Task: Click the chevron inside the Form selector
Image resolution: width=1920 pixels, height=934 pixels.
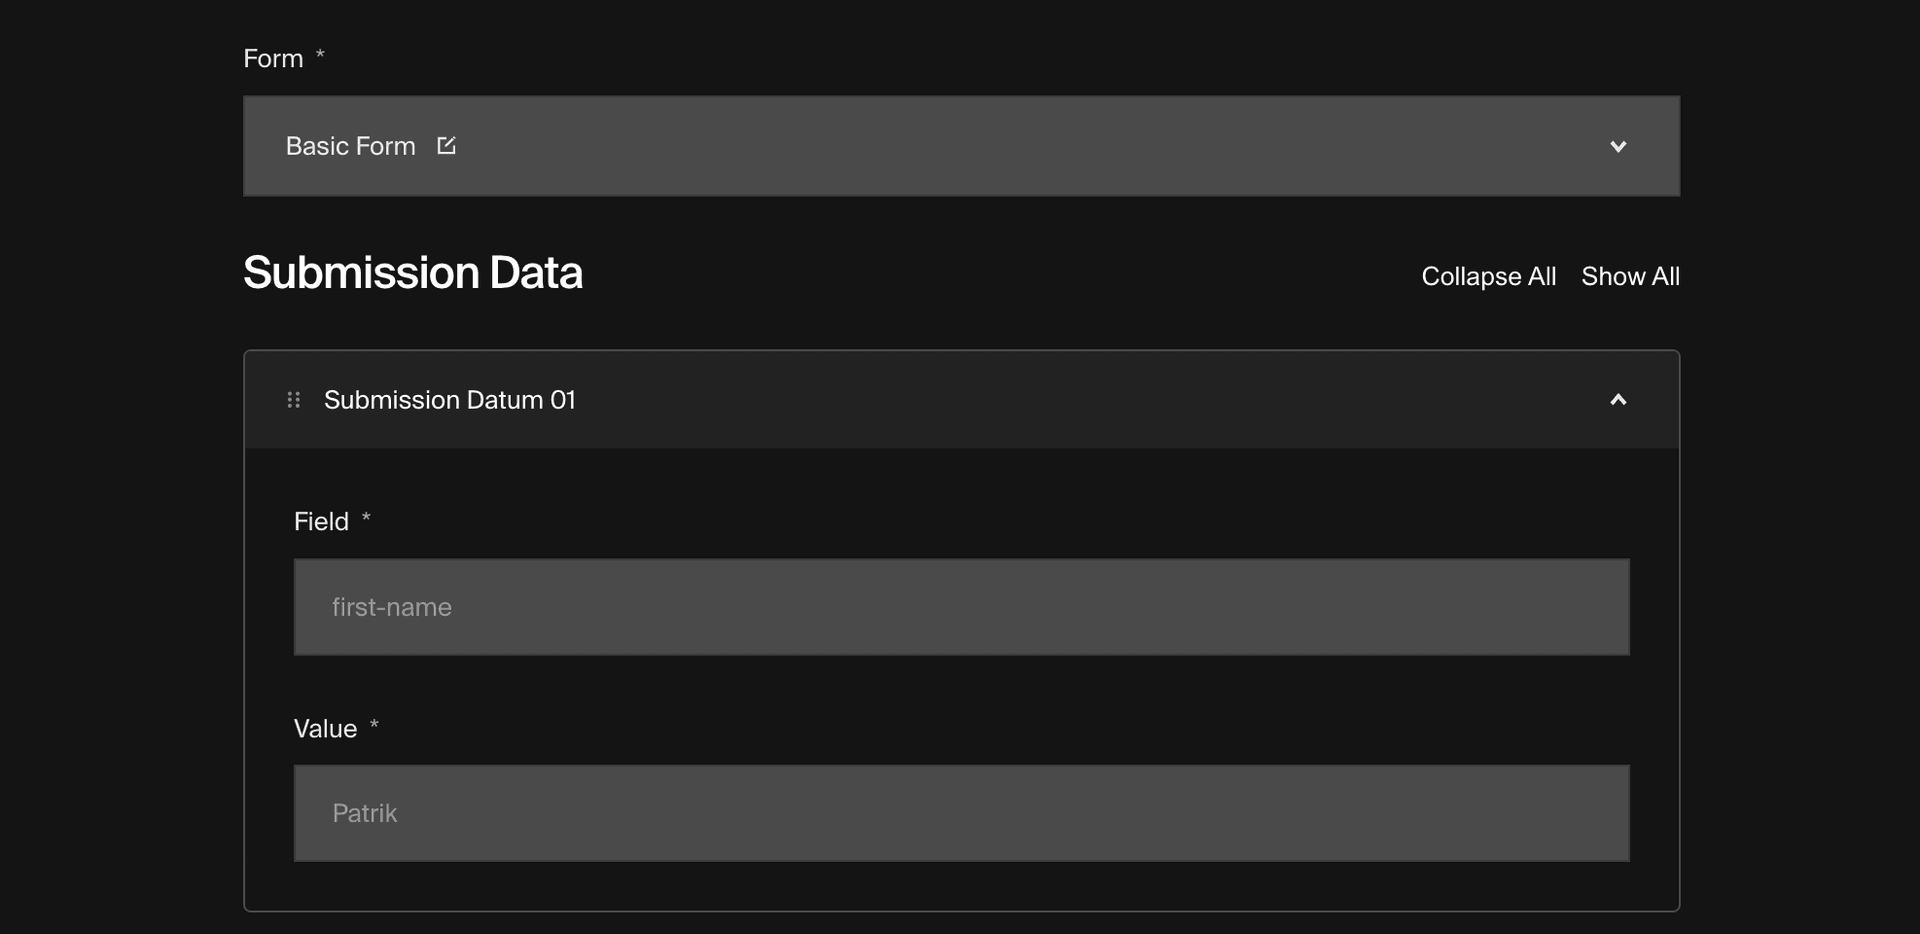Action: pyautogui.click(x=1619, y=146)
